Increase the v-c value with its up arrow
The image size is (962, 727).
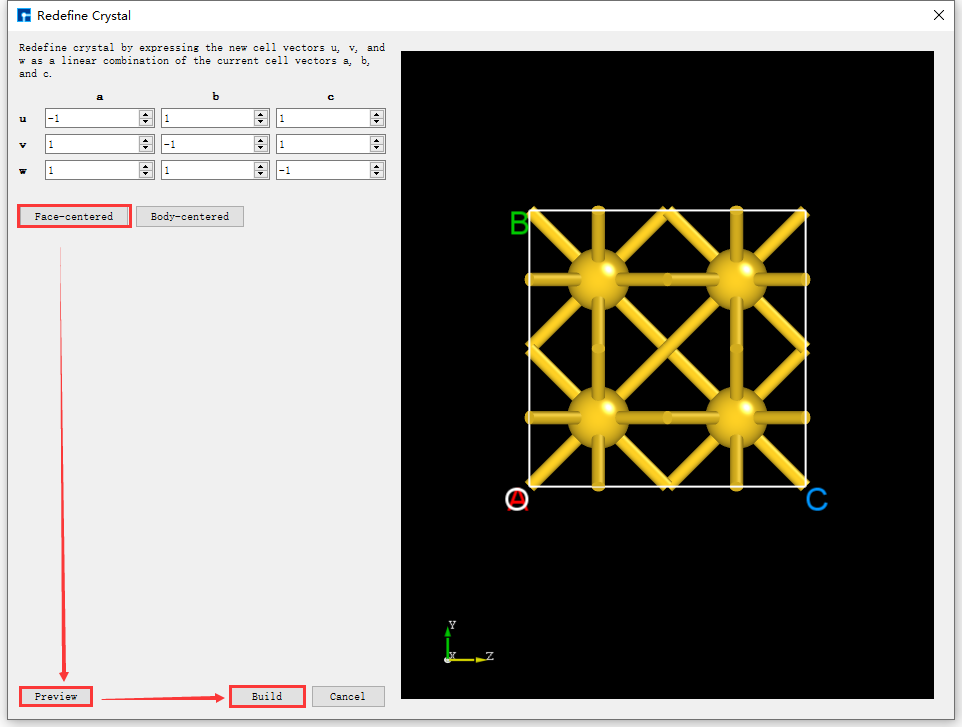(x=376, y=139)
